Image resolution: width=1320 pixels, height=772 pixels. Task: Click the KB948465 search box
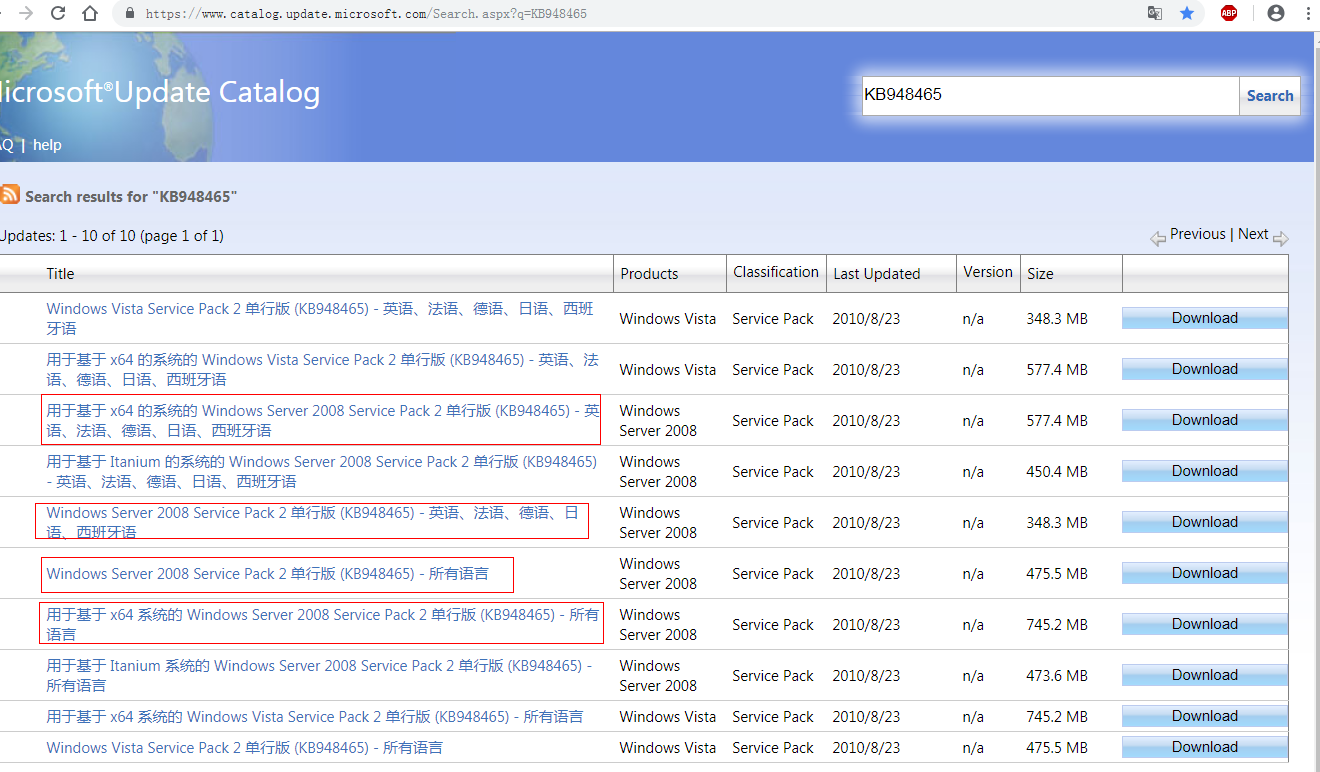coord(1050,95)
